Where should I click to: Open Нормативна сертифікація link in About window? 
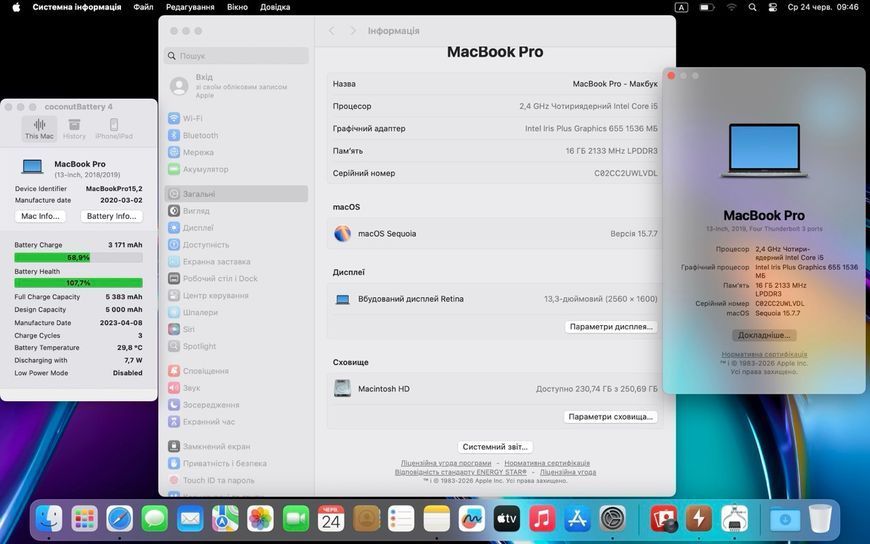764,354
